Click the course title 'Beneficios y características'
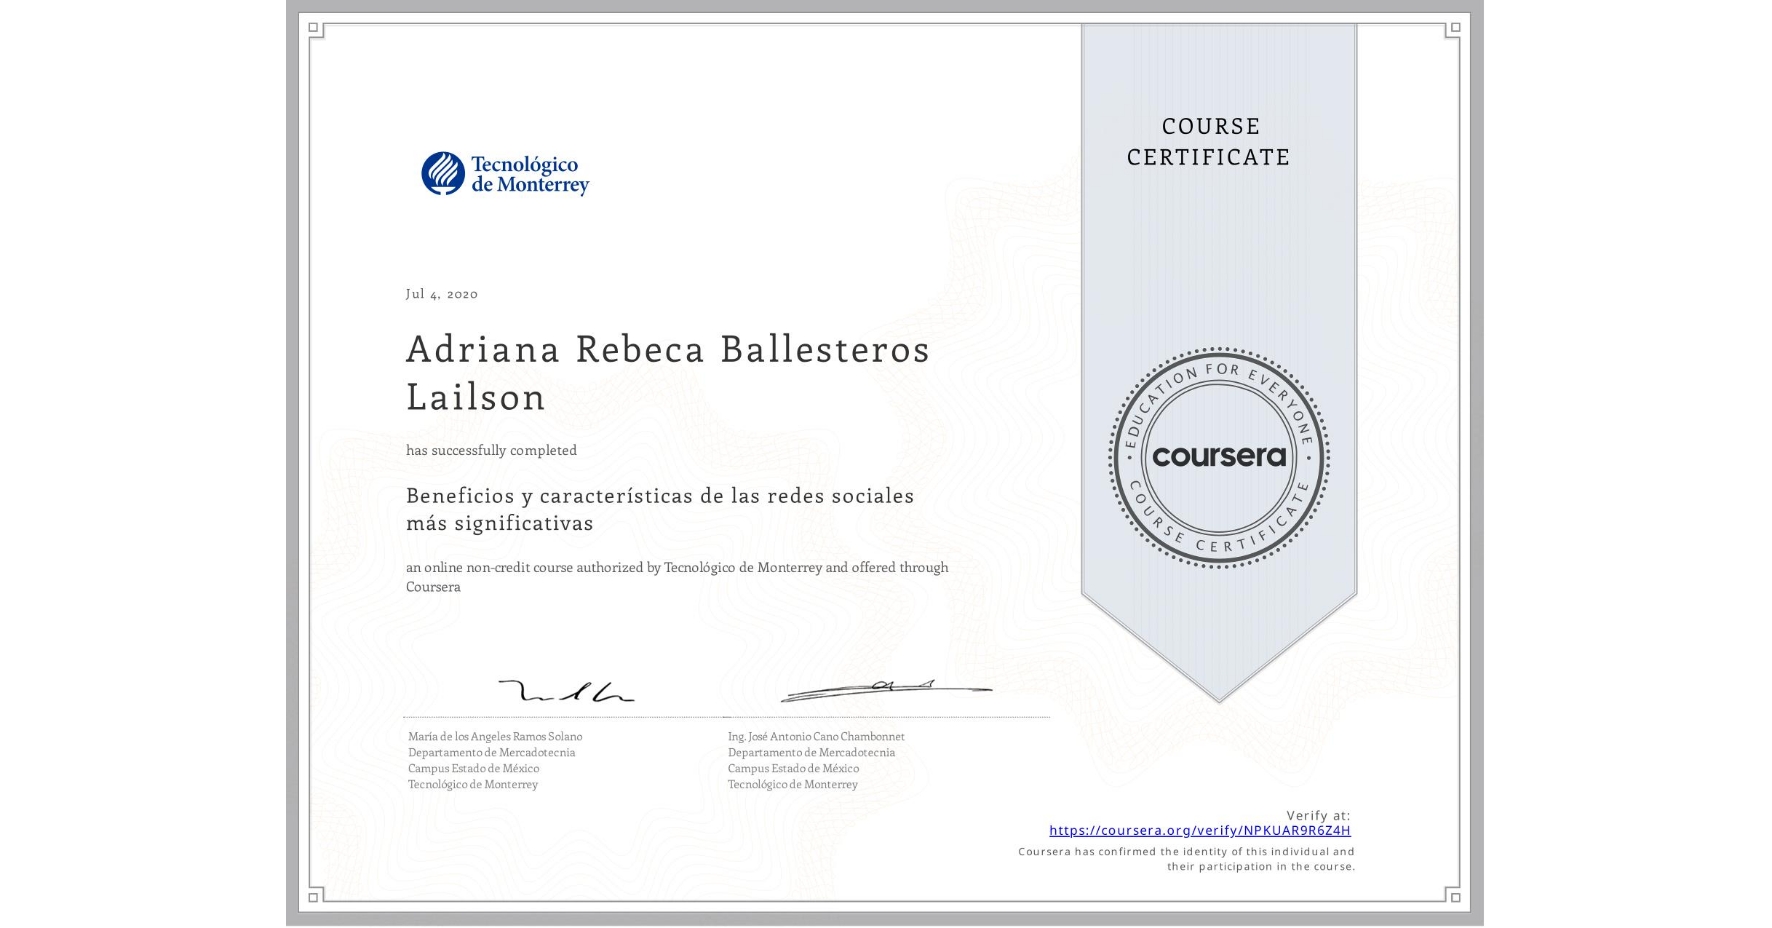Viewport: 1772px width, 928px height. [660, 508]
